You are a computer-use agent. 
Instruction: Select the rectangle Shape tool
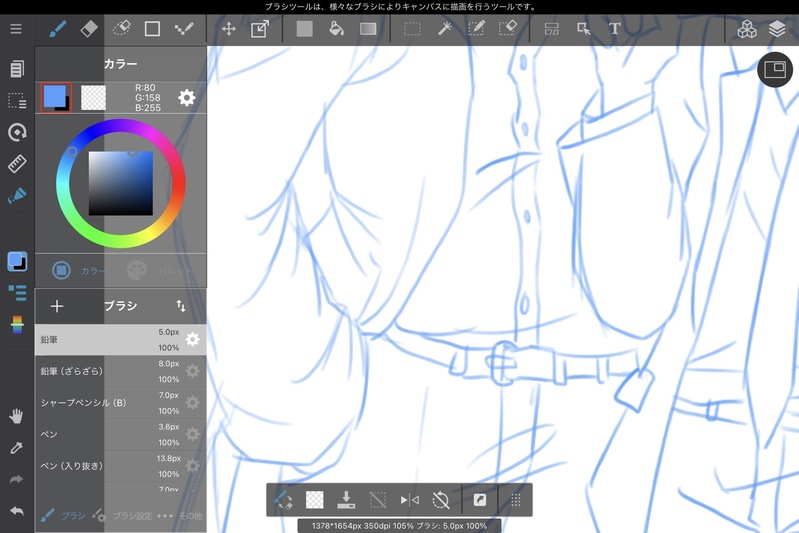[x=152, y=29]
